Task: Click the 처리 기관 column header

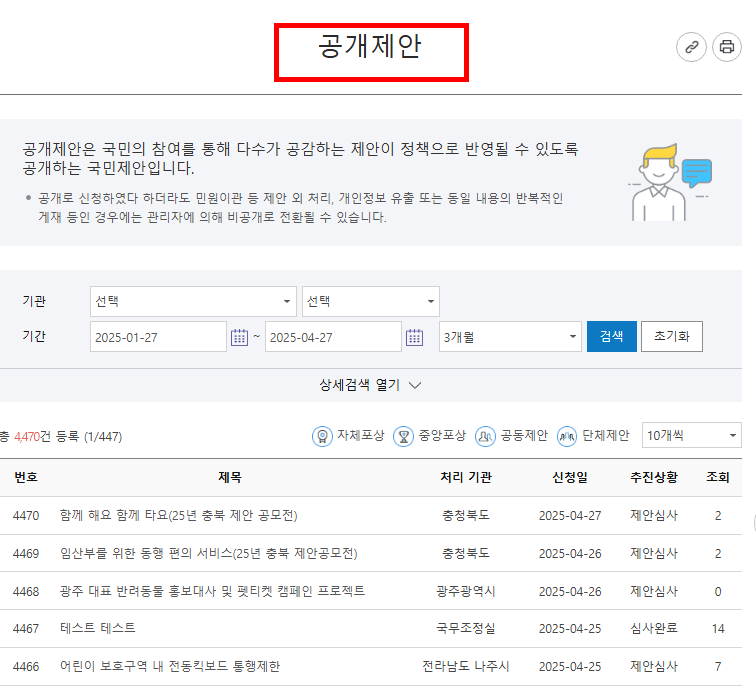Action: [x=466, y=477]
